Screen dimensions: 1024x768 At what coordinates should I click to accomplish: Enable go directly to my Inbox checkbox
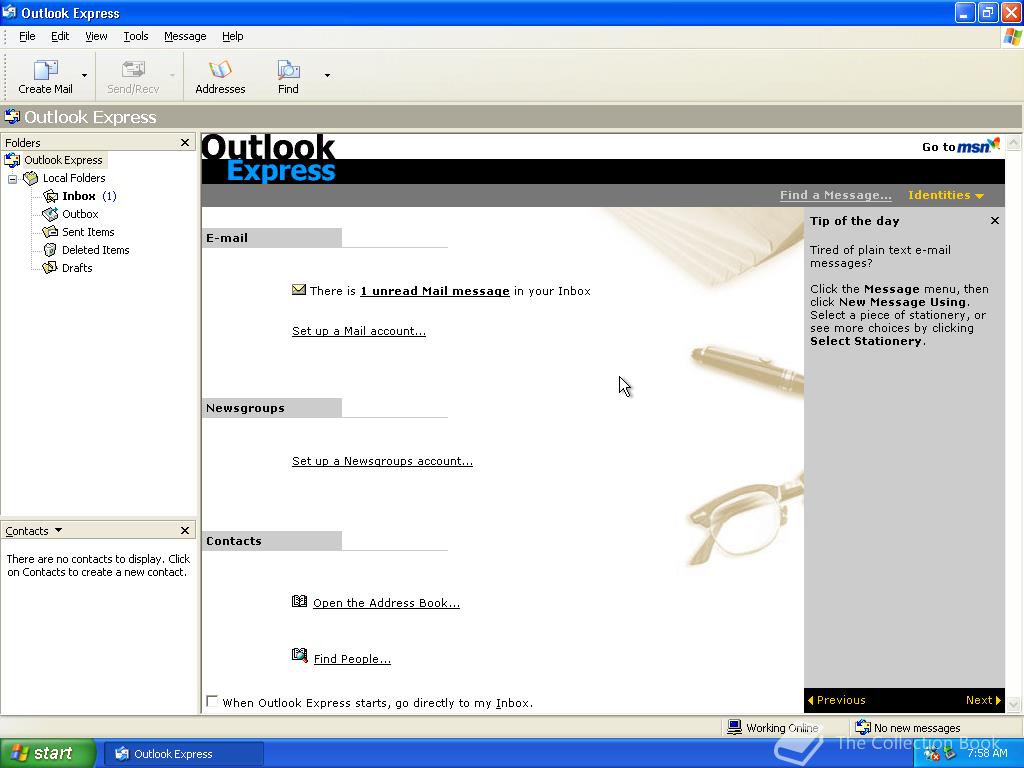(212, 701)
